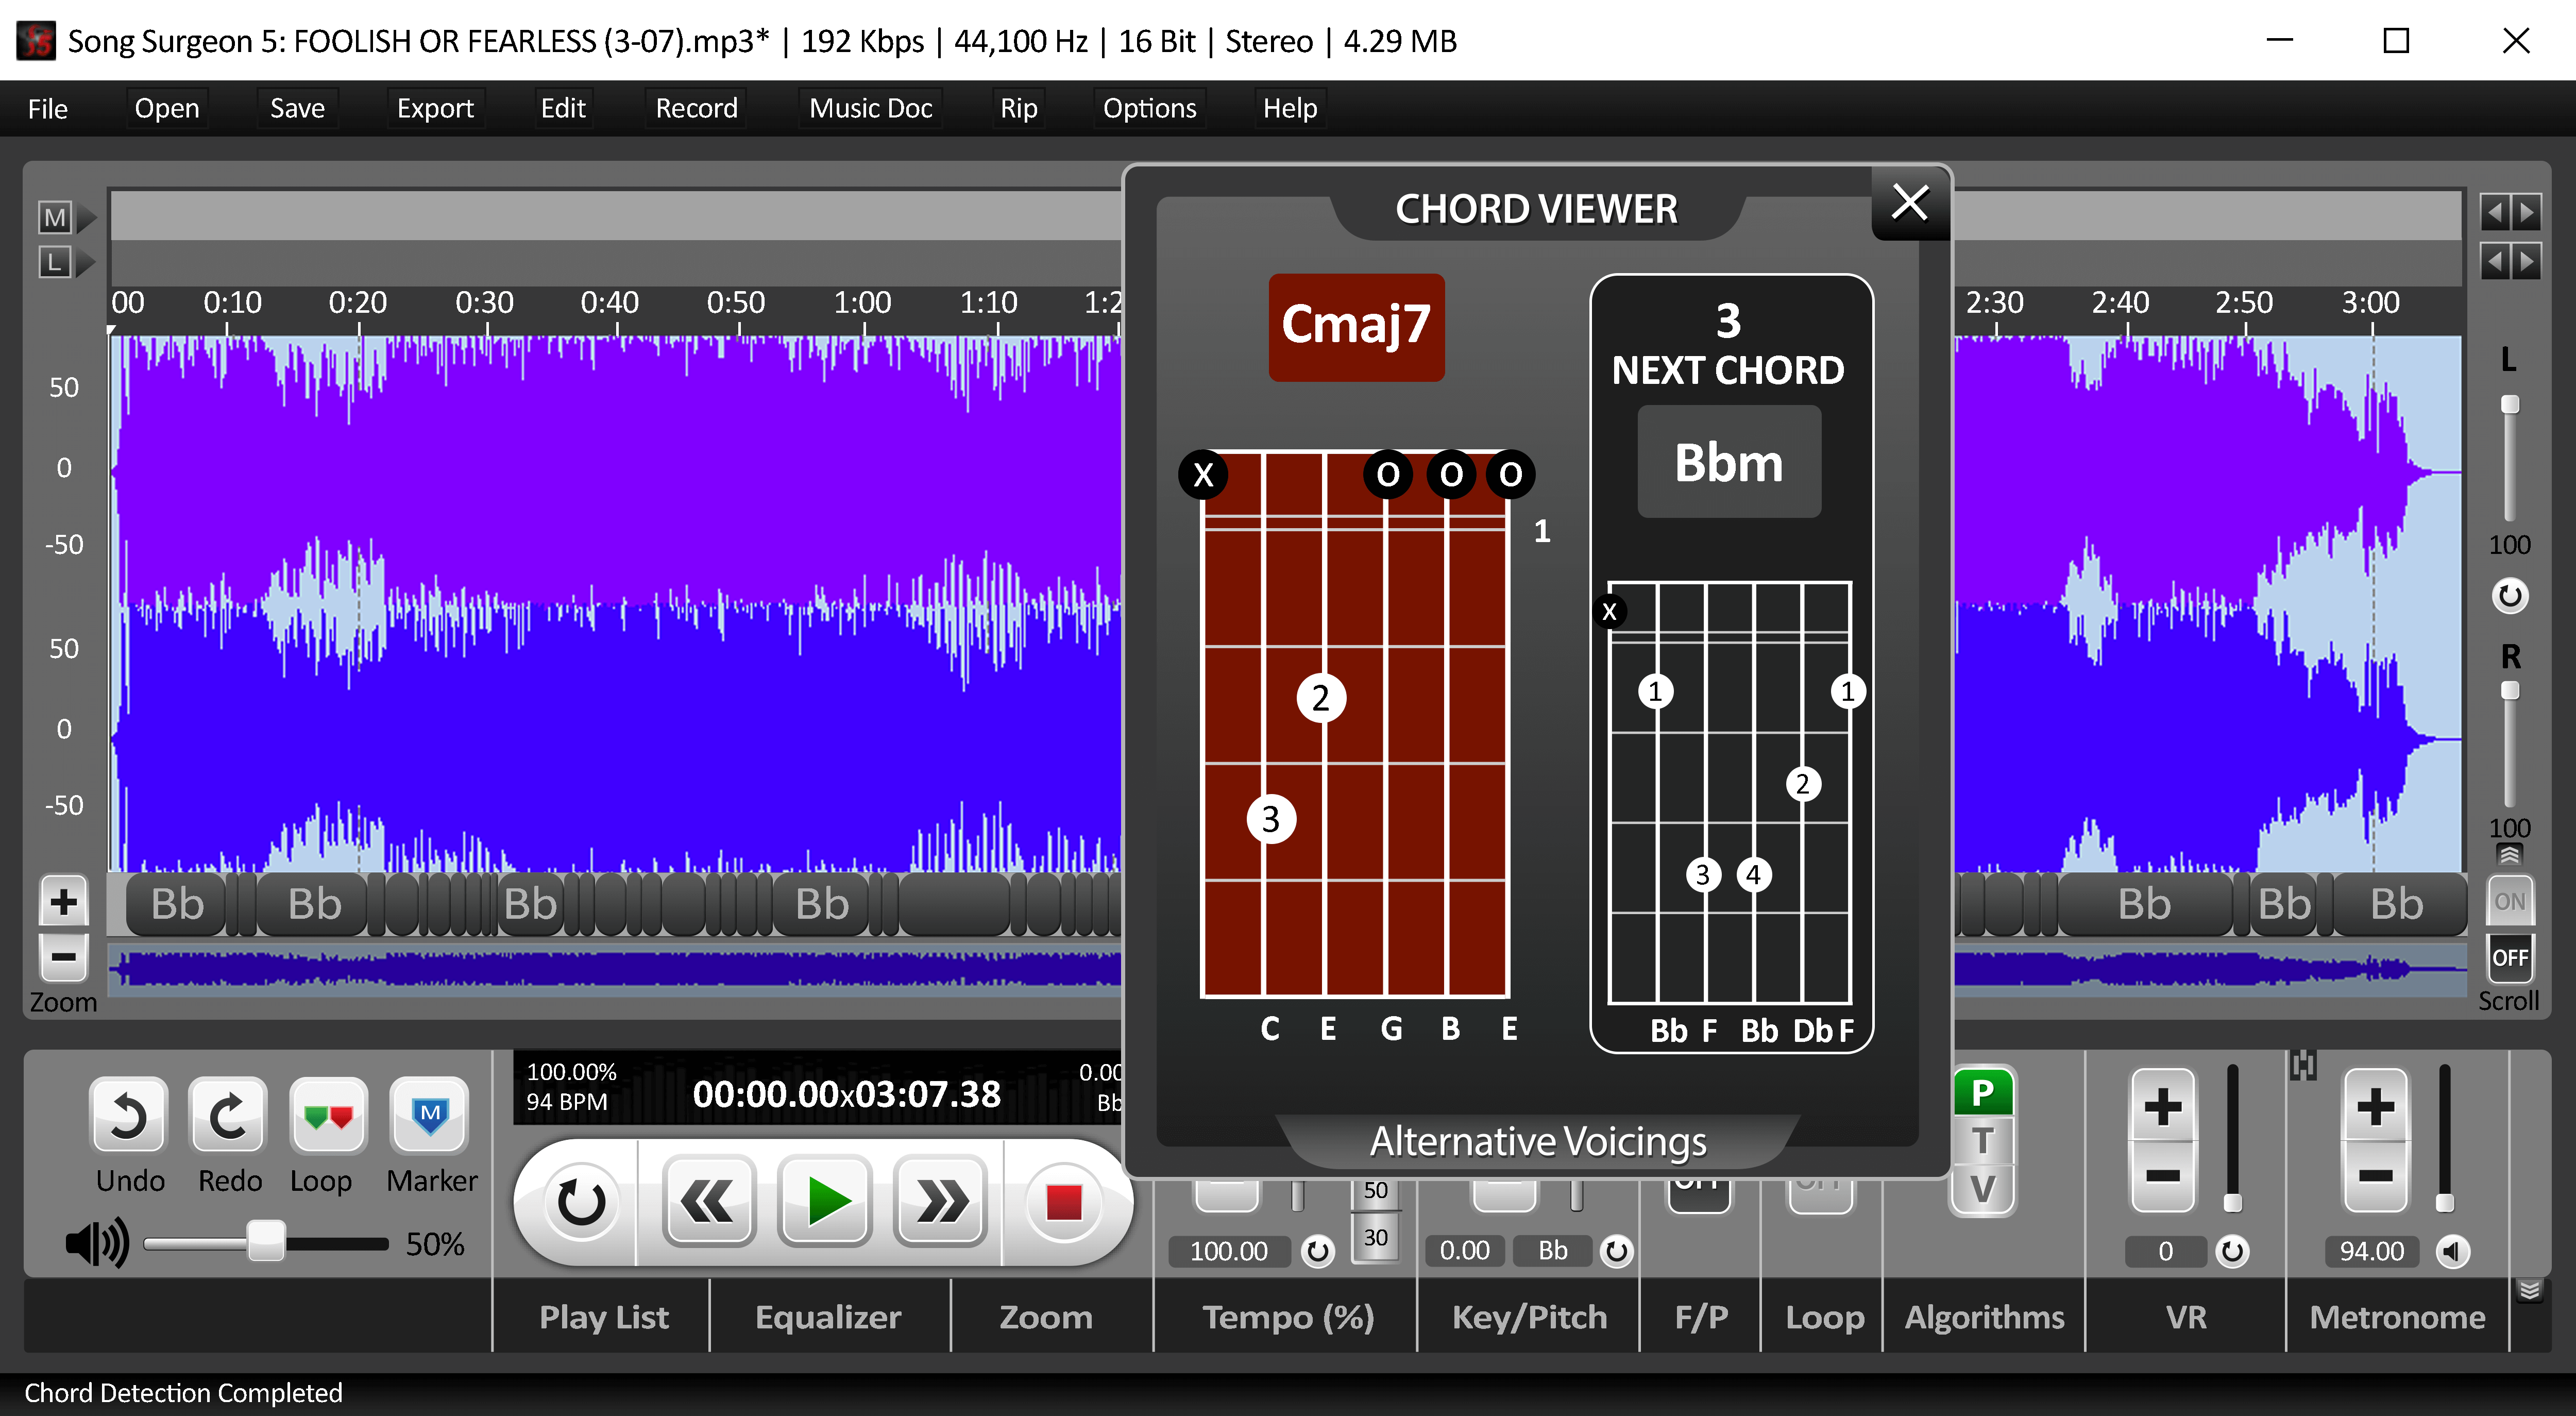Open the Music Doc menu
Image resolution: width=2576 pixels, height=1416 pixels.
coord(869,108)
